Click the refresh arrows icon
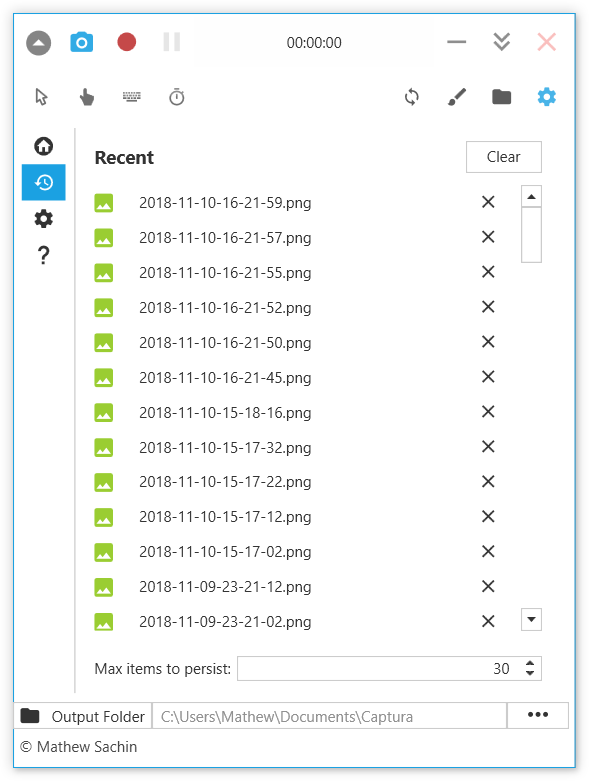The height and width of the screenshot is (781, 589). tap(412, 97)
